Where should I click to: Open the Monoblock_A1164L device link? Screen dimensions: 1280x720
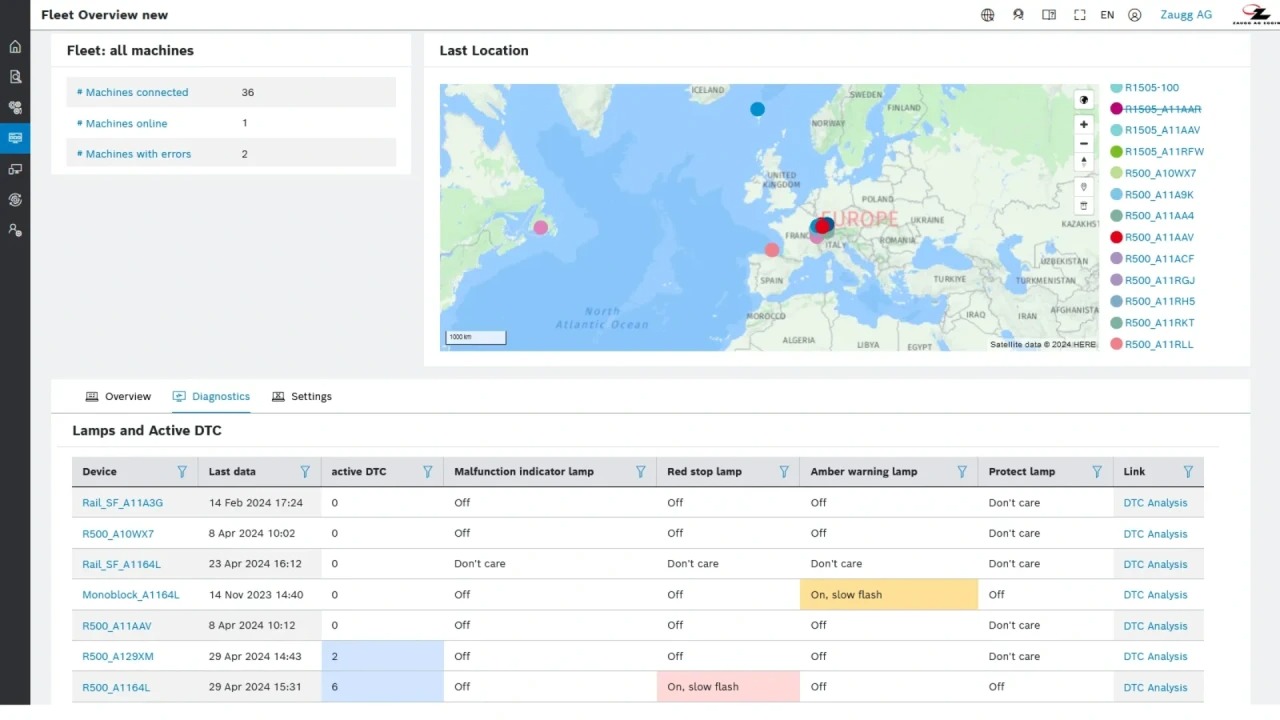pyautogui.click(x=130, y=595)
